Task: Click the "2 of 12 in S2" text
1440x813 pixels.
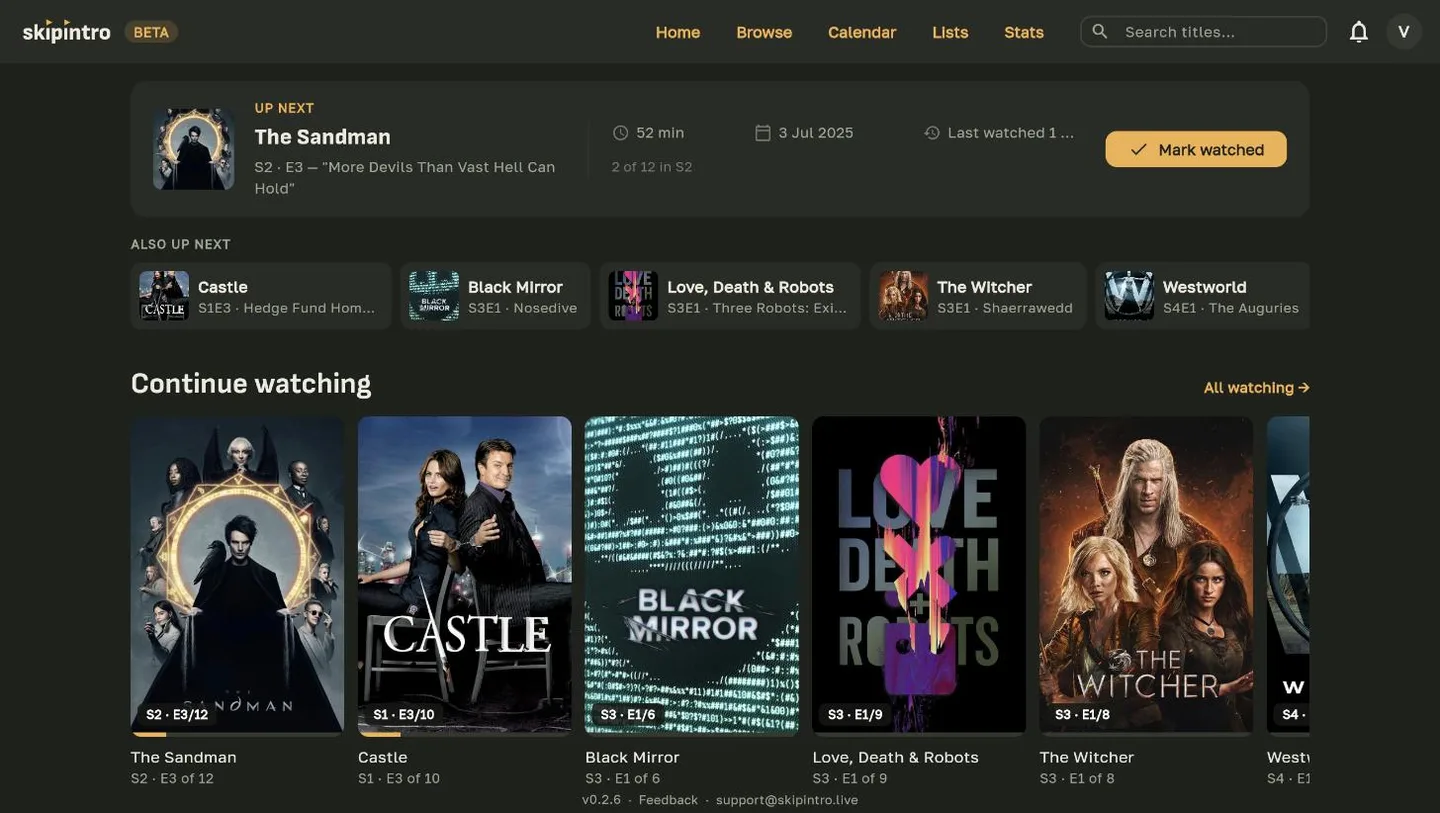Action: coord(652,166)
